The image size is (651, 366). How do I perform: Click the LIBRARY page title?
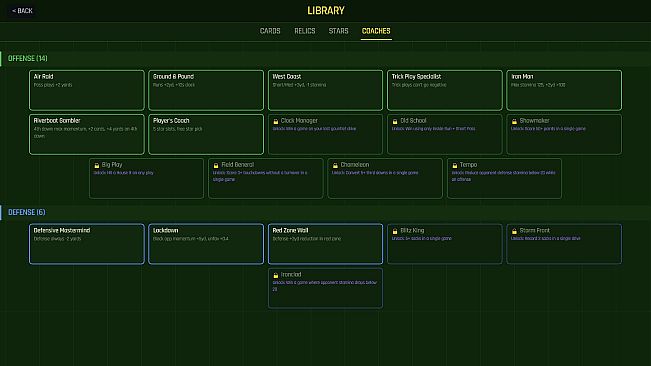click(x=326, y=11)
